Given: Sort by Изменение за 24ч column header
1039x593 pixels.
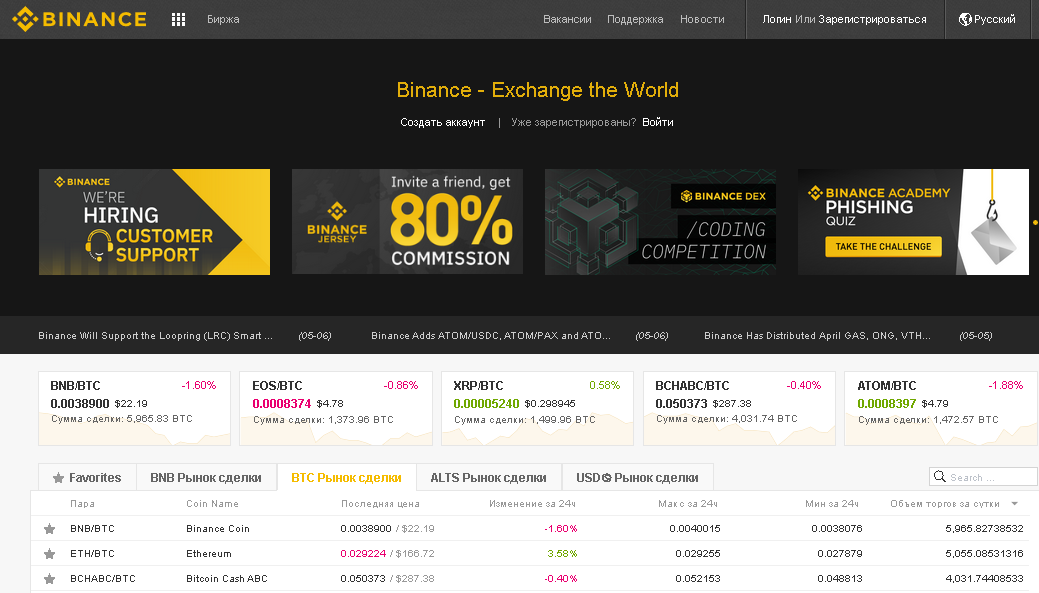Looking at the screenshot, I should pos(532,504).
